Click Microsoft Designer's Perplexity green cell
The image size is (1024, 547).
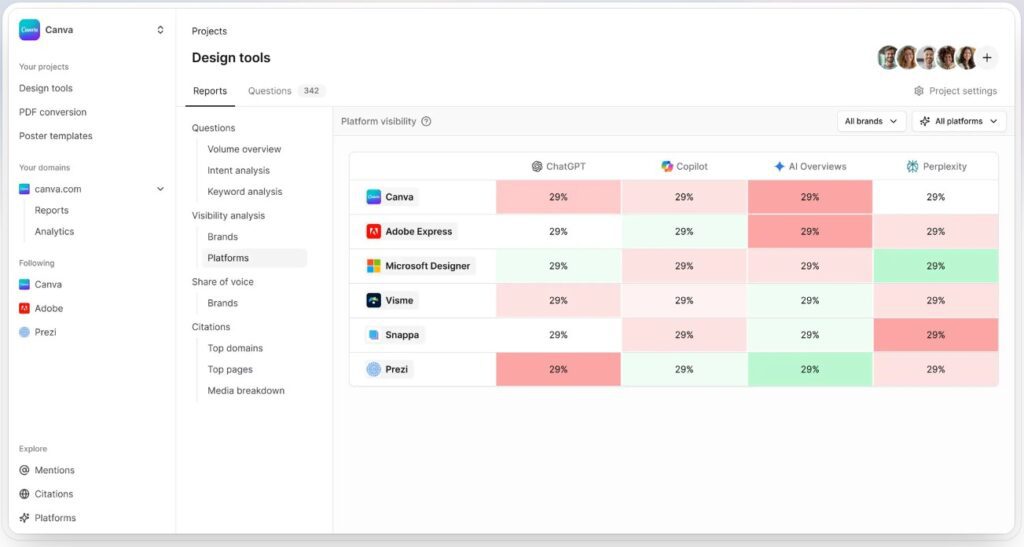tap(935, 266)
